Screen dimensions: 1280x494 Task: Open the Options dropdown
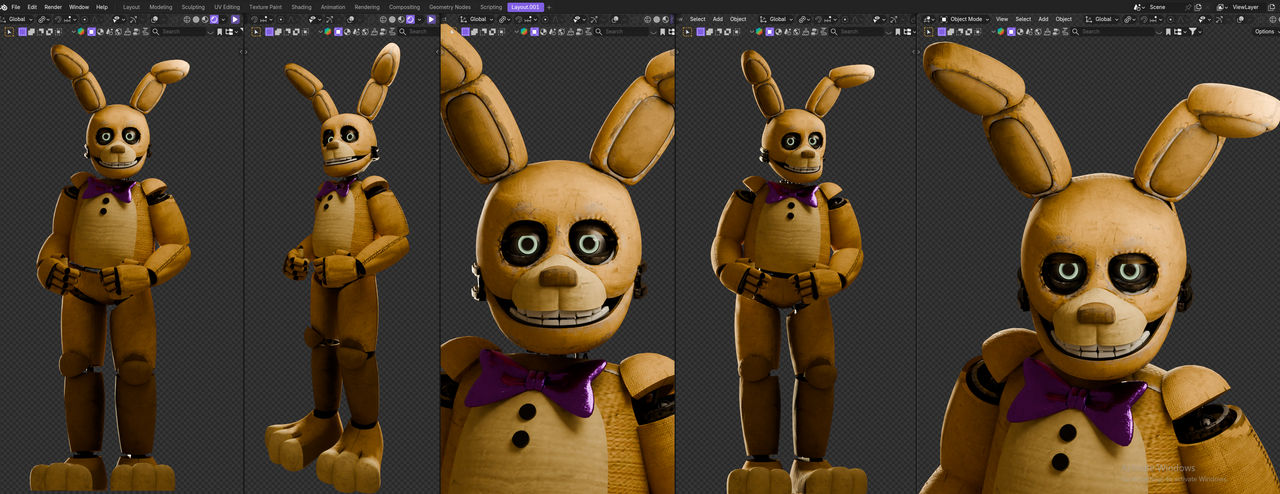click(1267, 31)
